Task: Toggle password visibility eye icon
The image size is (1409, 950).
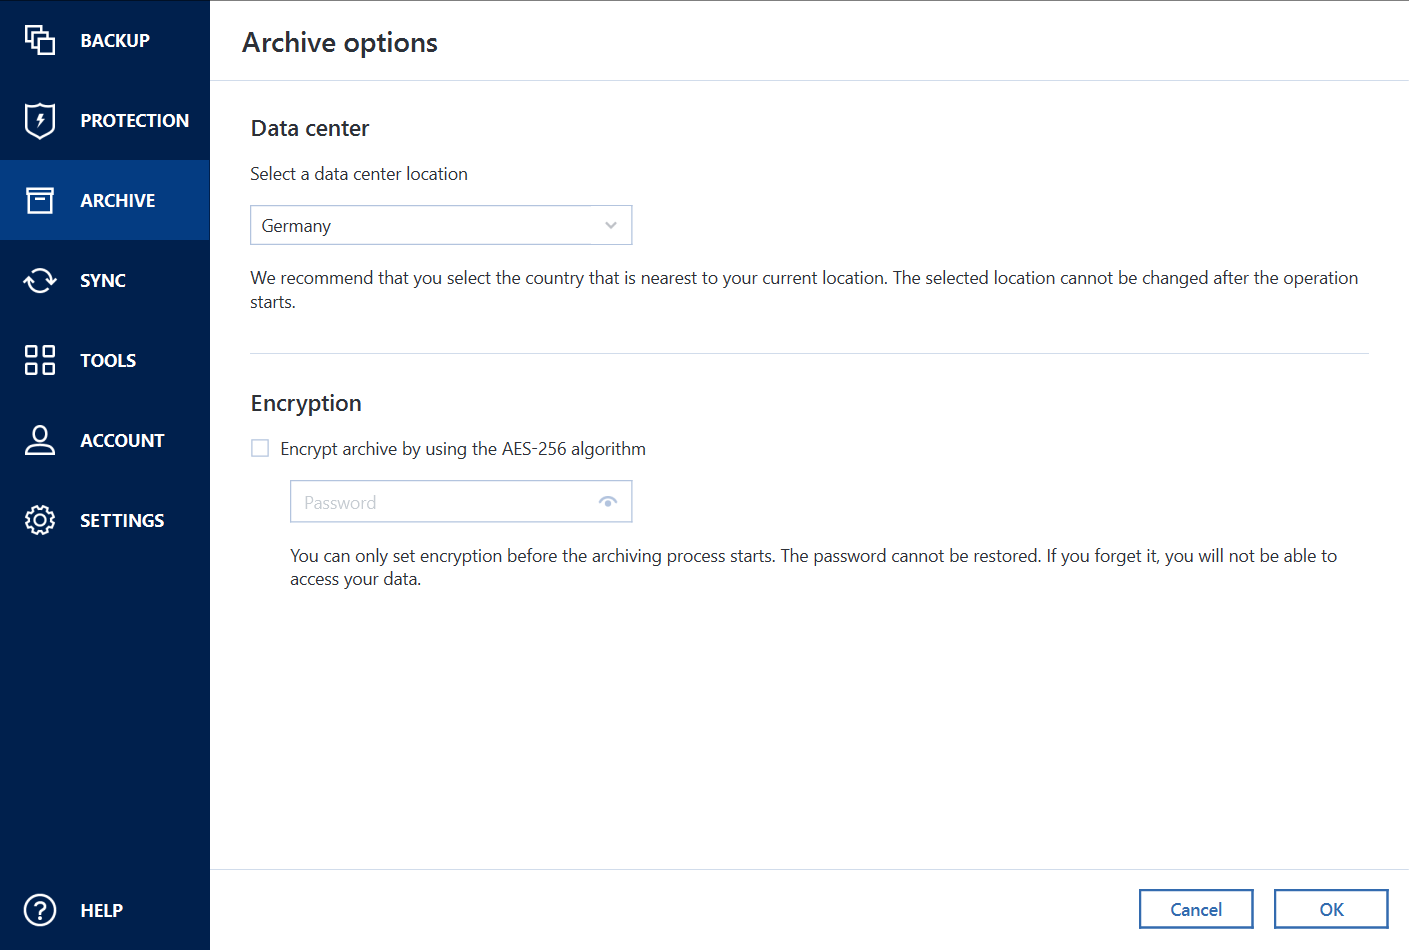Action: click(x=607, y=502)
